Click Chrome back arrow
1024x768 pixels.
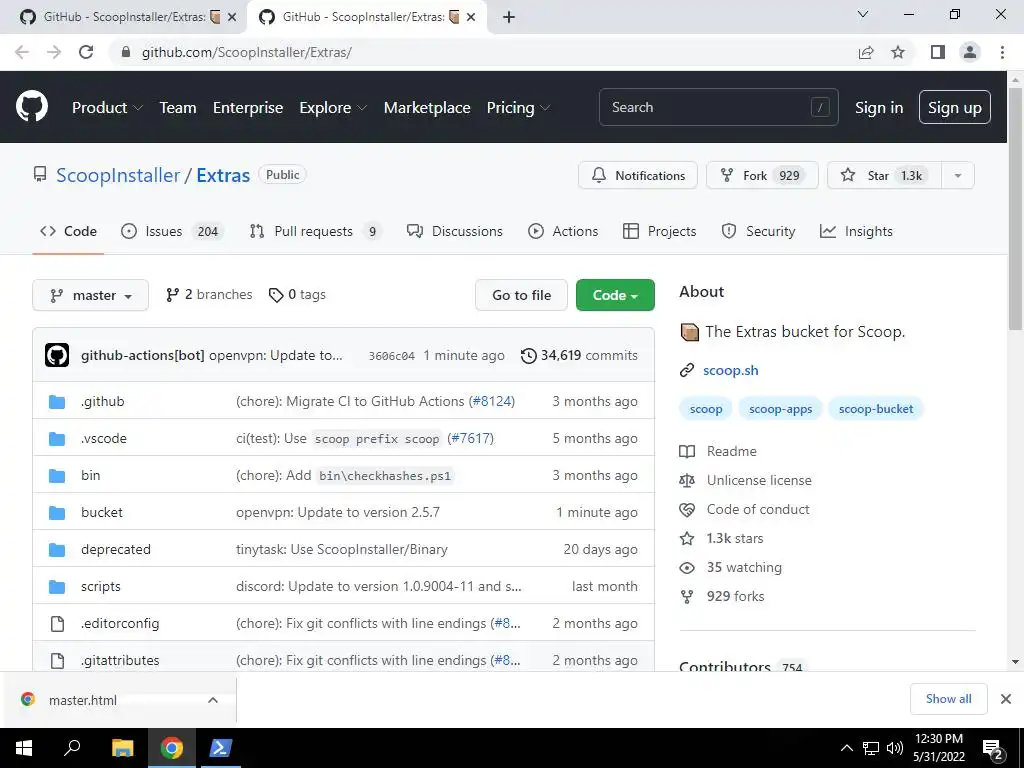click(22, 52)
